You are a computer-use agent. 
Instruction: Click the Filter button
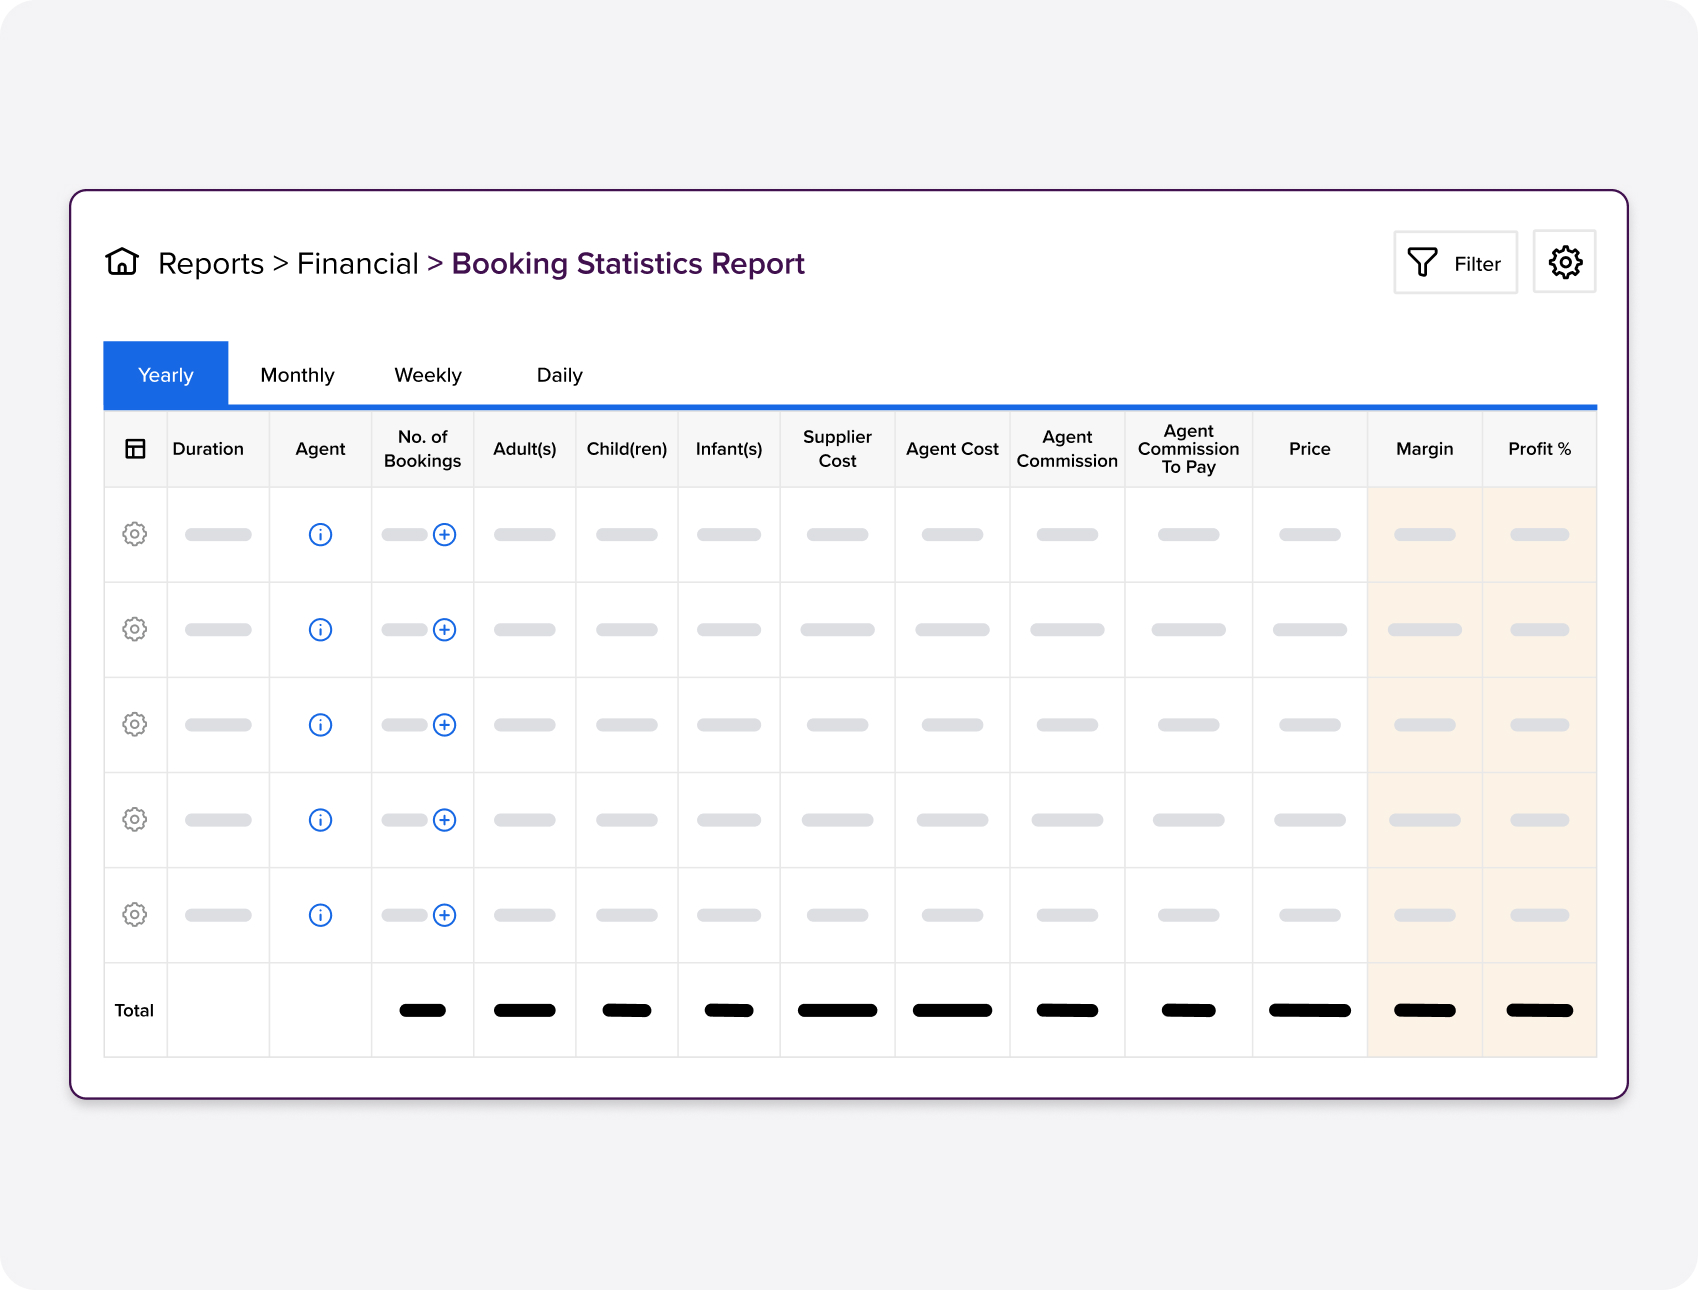(1455, 263)
